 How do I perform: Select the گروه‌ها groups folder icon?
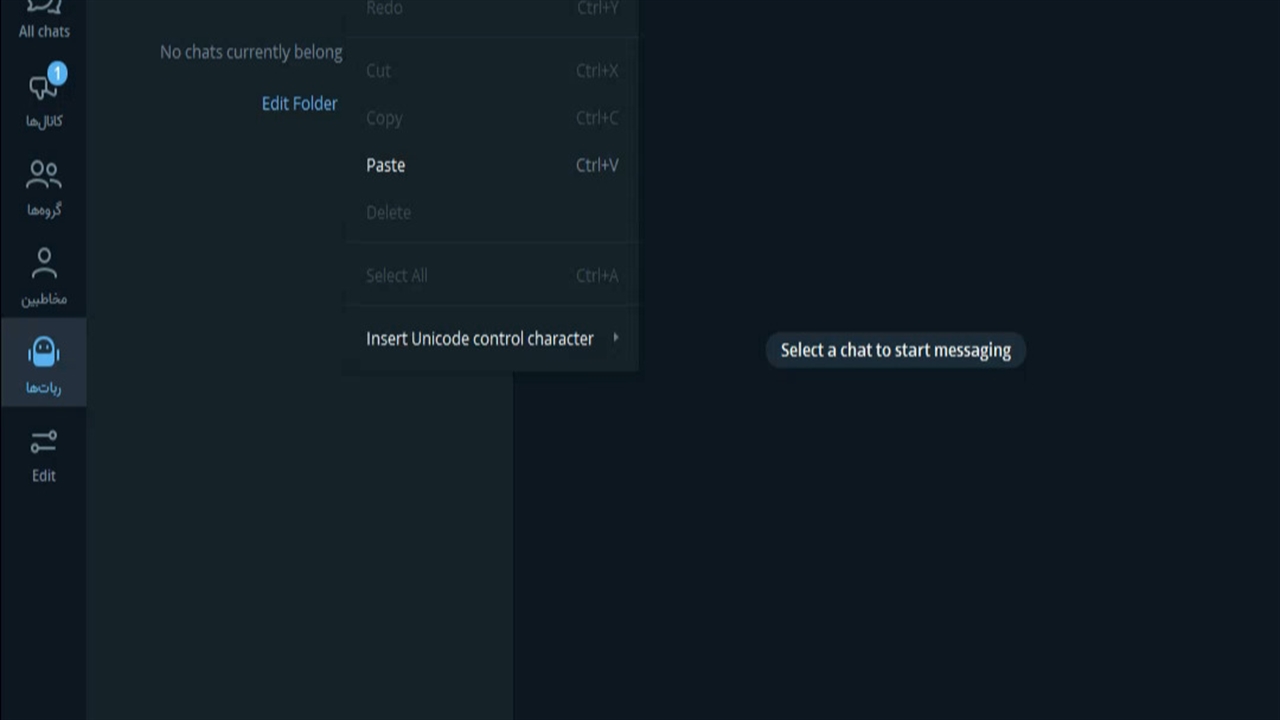(43, 175)
